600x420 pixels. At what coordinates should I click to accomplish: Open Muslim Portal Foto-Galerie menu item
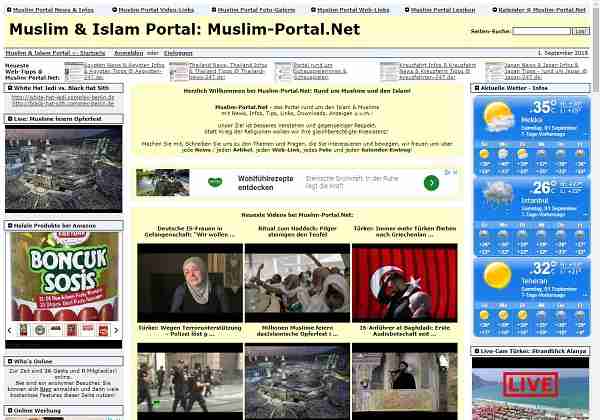click(256, 10)
